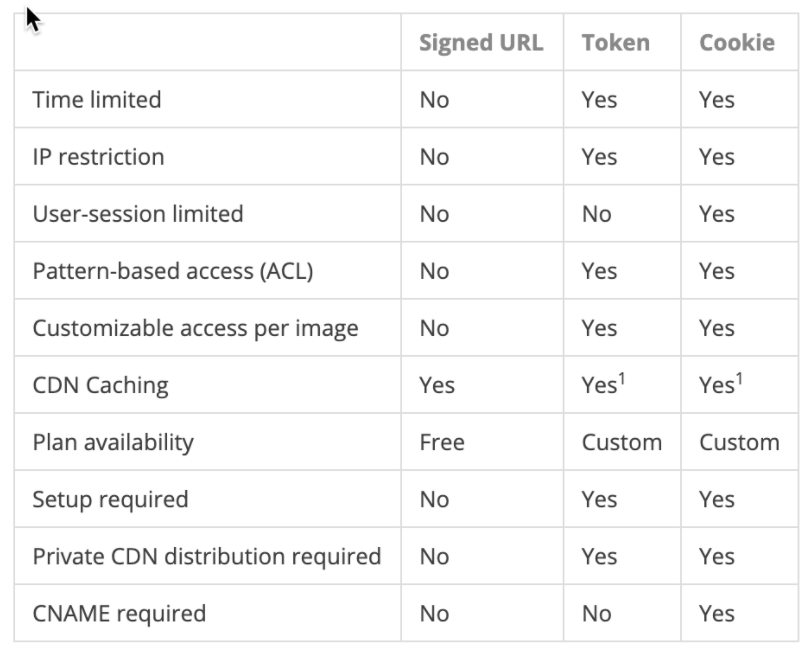
Task: Click the Setup required row label
Action: (x=110, y=499)
